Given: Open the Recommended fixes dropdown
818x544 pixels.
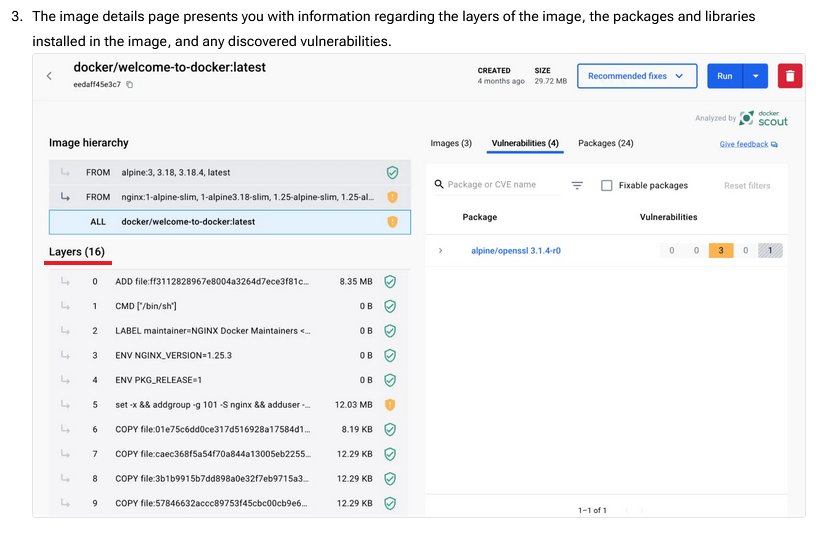Looking at the screenshot, I should [637, 76].
